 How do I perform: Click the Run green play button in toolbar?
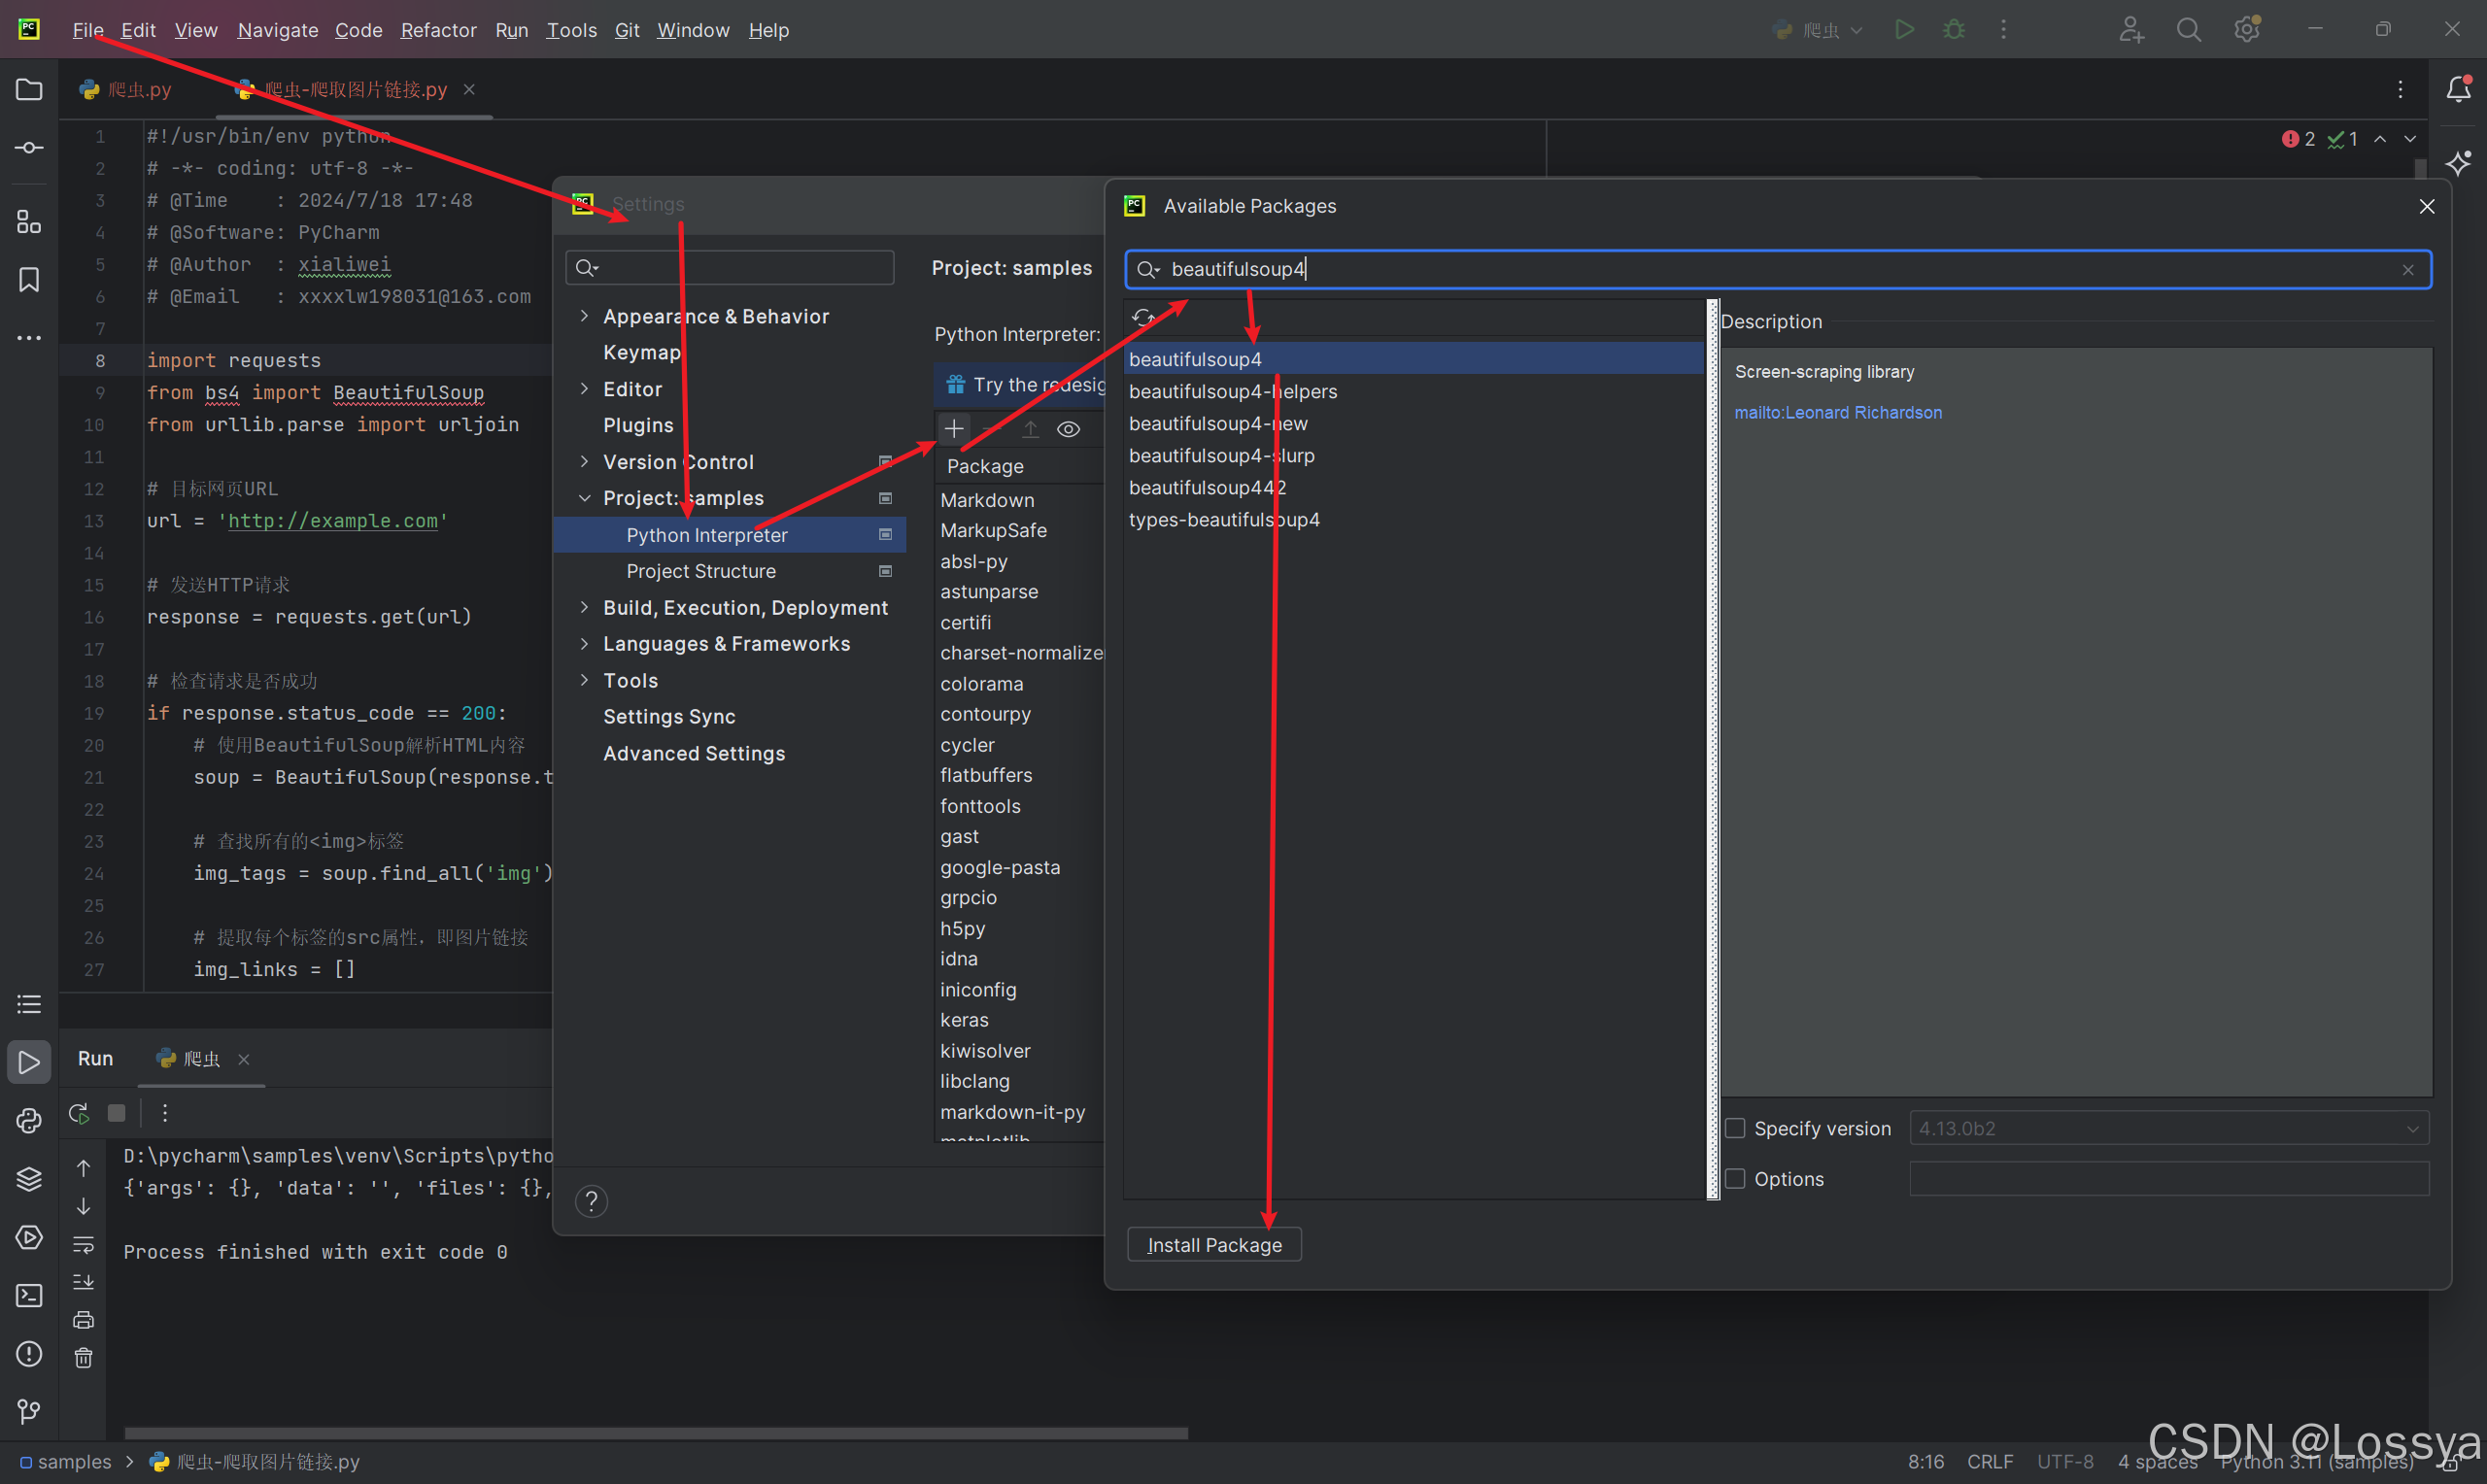click(x=1904, y=30)
